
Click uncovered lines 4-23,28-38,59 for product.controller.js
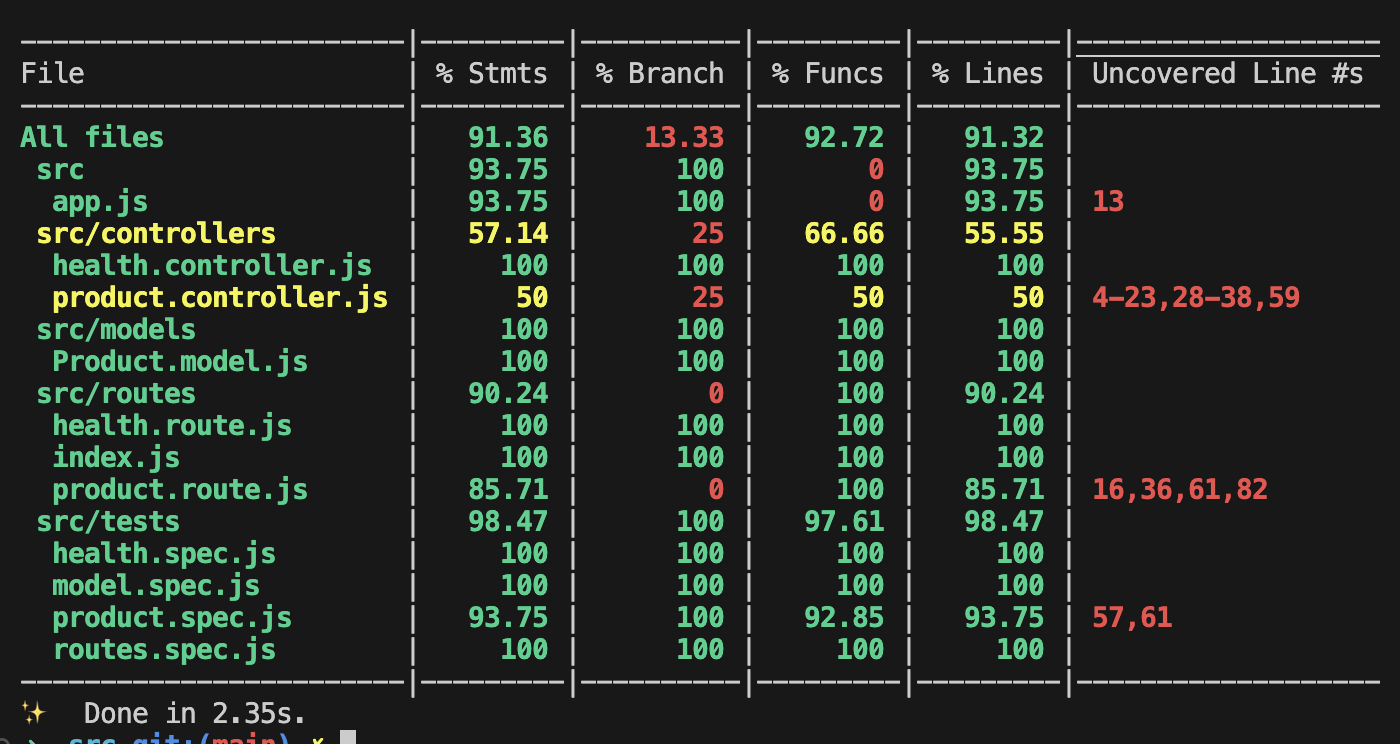tap(1194, 297)
